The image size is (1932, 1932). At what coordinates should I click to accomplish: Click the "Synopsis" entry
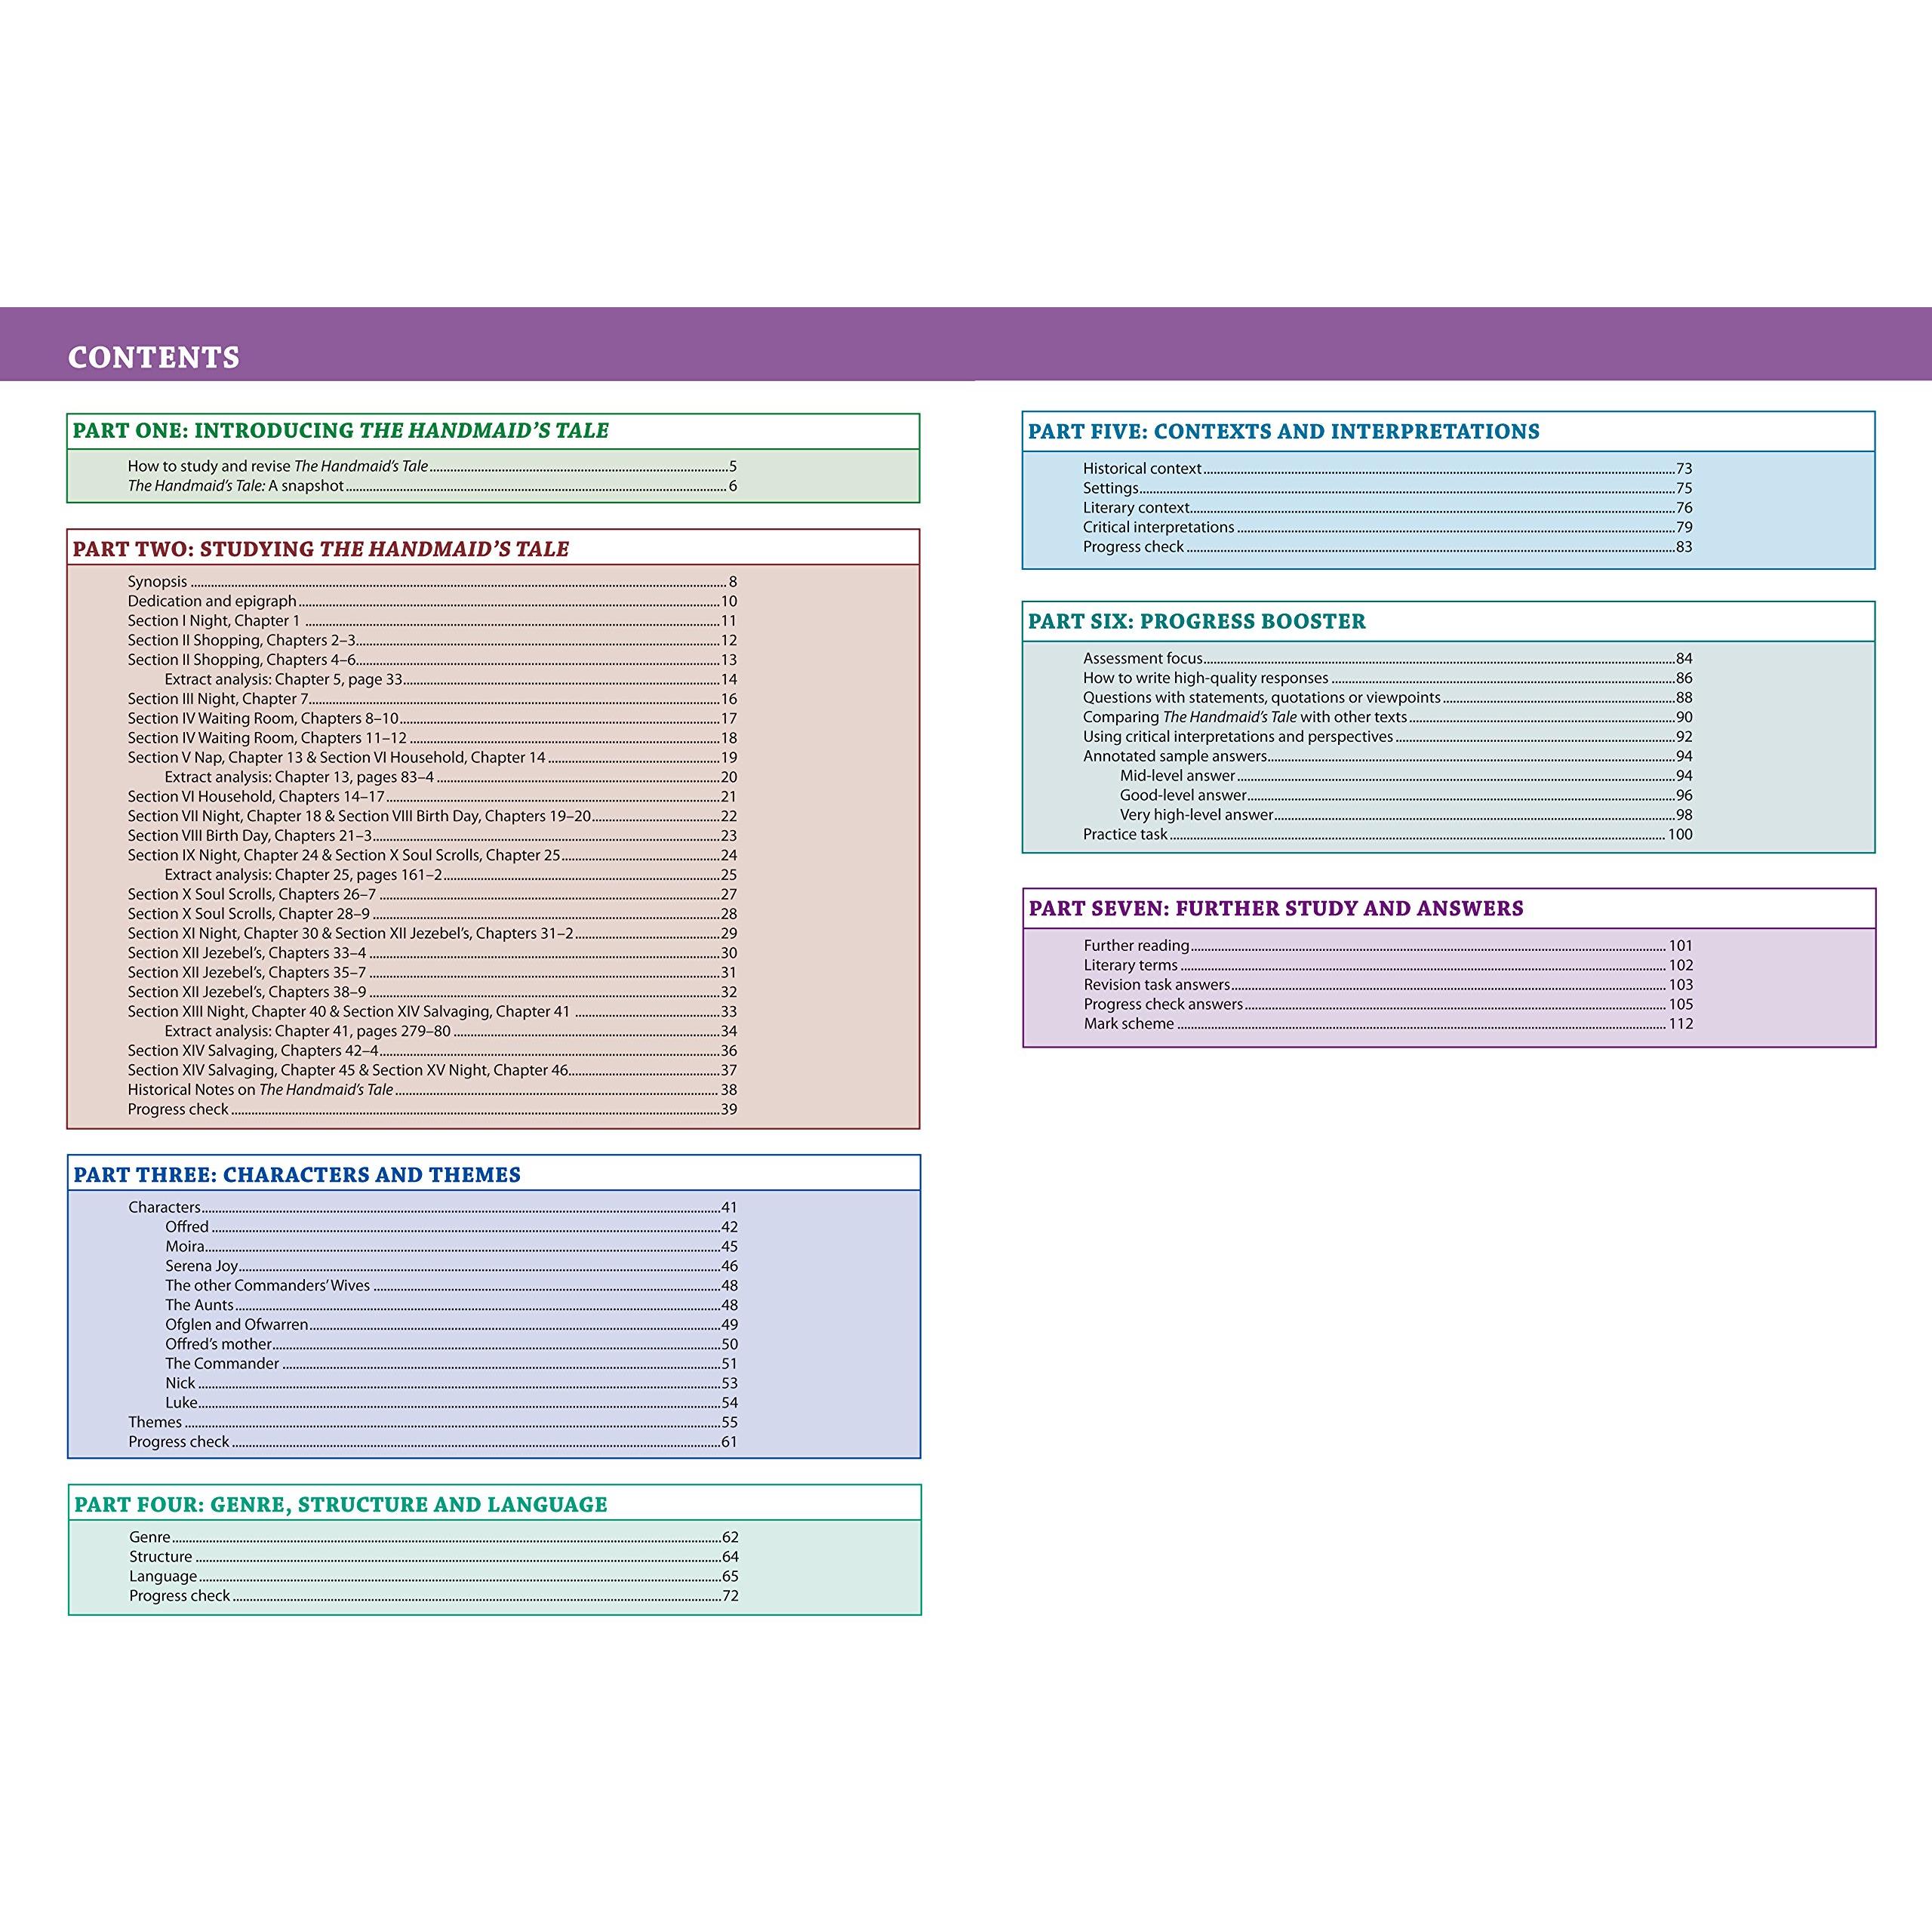(x=432, y=581)
